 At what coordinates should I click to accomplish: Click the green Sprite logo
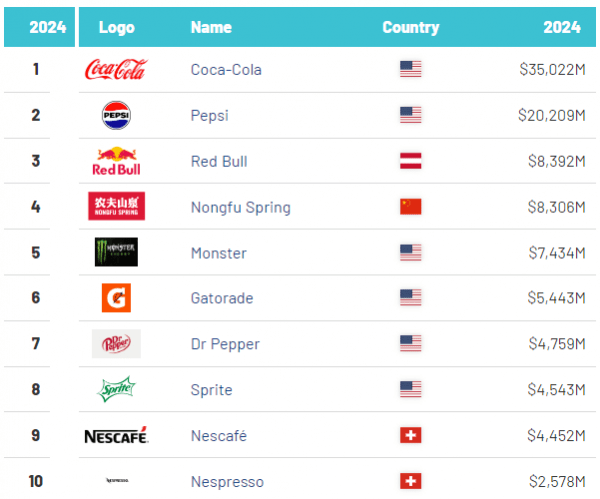point(116,389)
